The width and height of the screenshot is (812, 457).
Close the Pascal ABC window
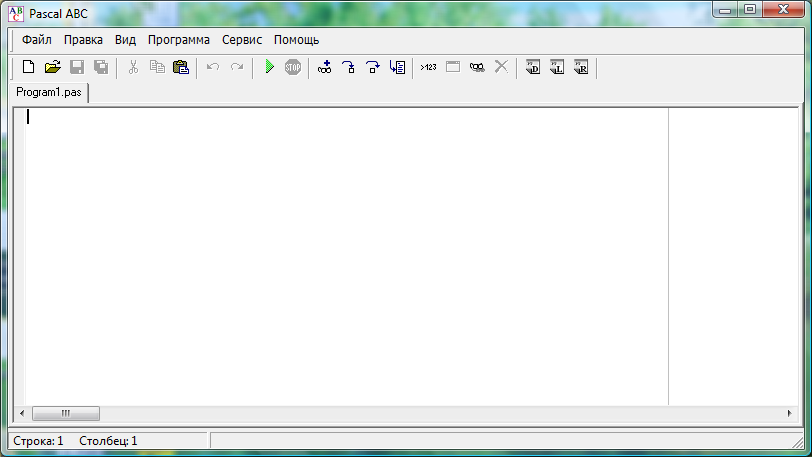pyautogui.click(x=784, y=9)
